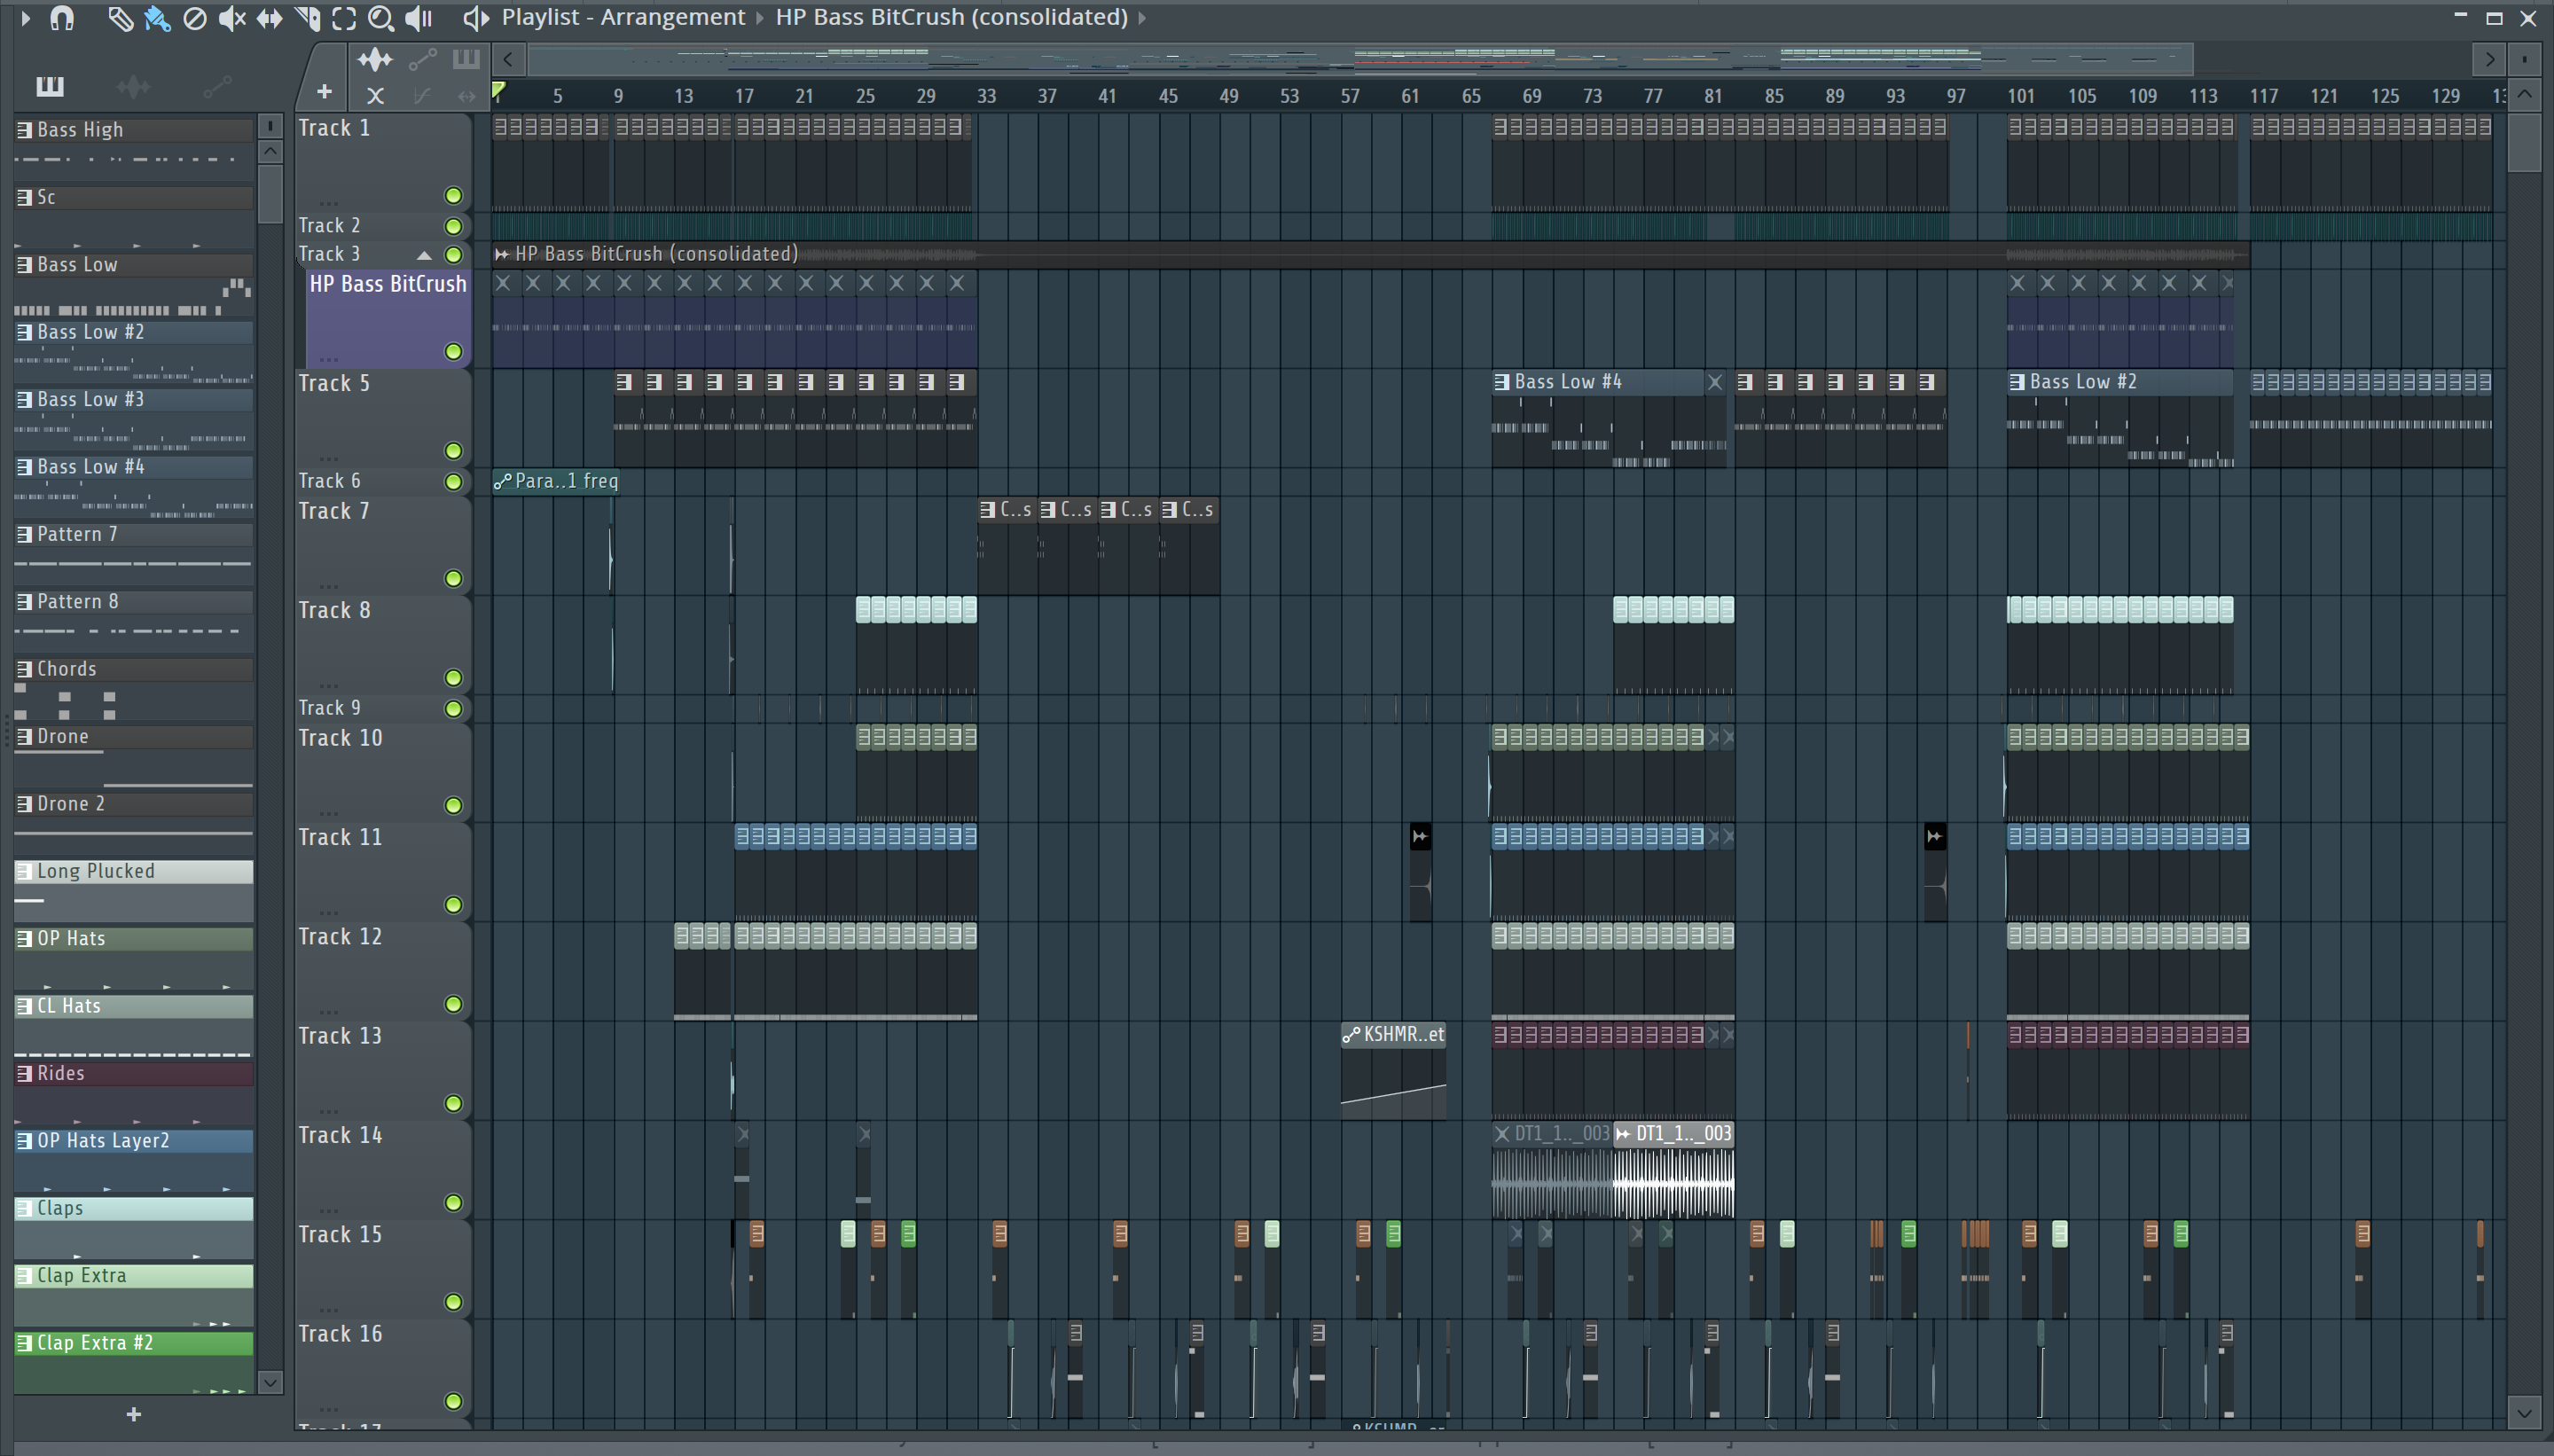The width and height of the screenshot is (2554, 1456).
Task: Click the picker scrollbar thumb
Action: click(x=270, y=194)
